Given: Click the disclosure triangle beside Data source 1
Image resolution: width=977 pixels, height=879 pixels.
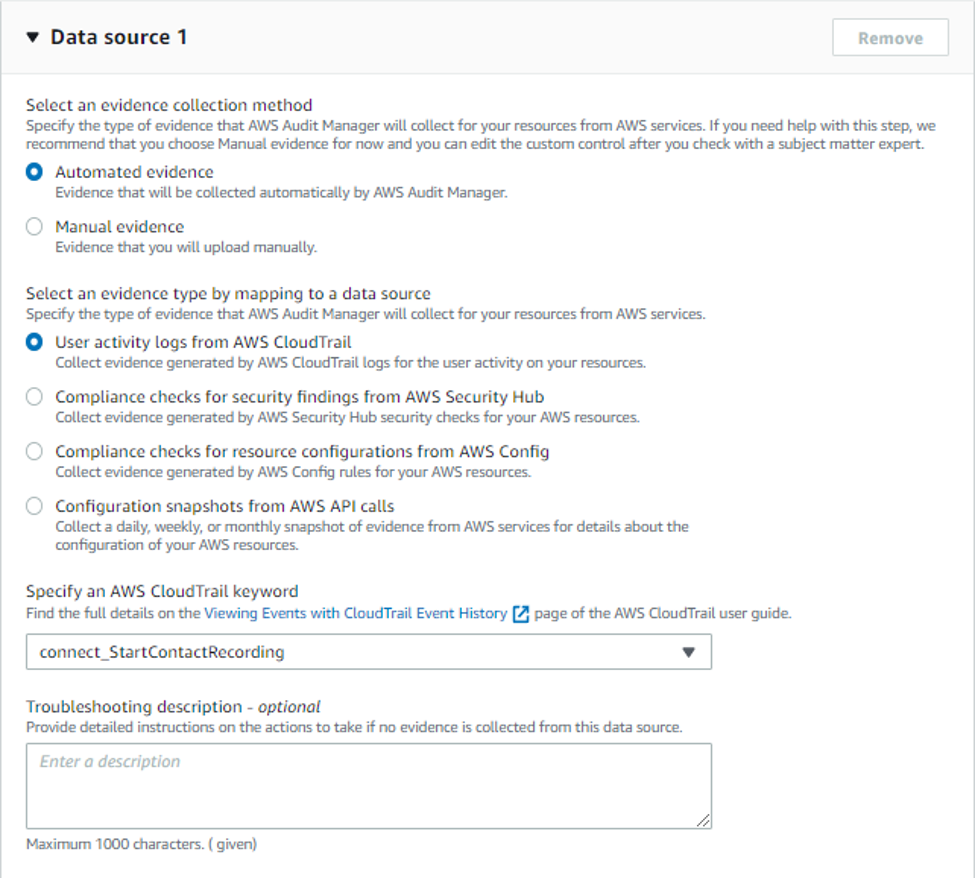Looking at the screenshot, I should pyautogui.click(x=35, y=37).
